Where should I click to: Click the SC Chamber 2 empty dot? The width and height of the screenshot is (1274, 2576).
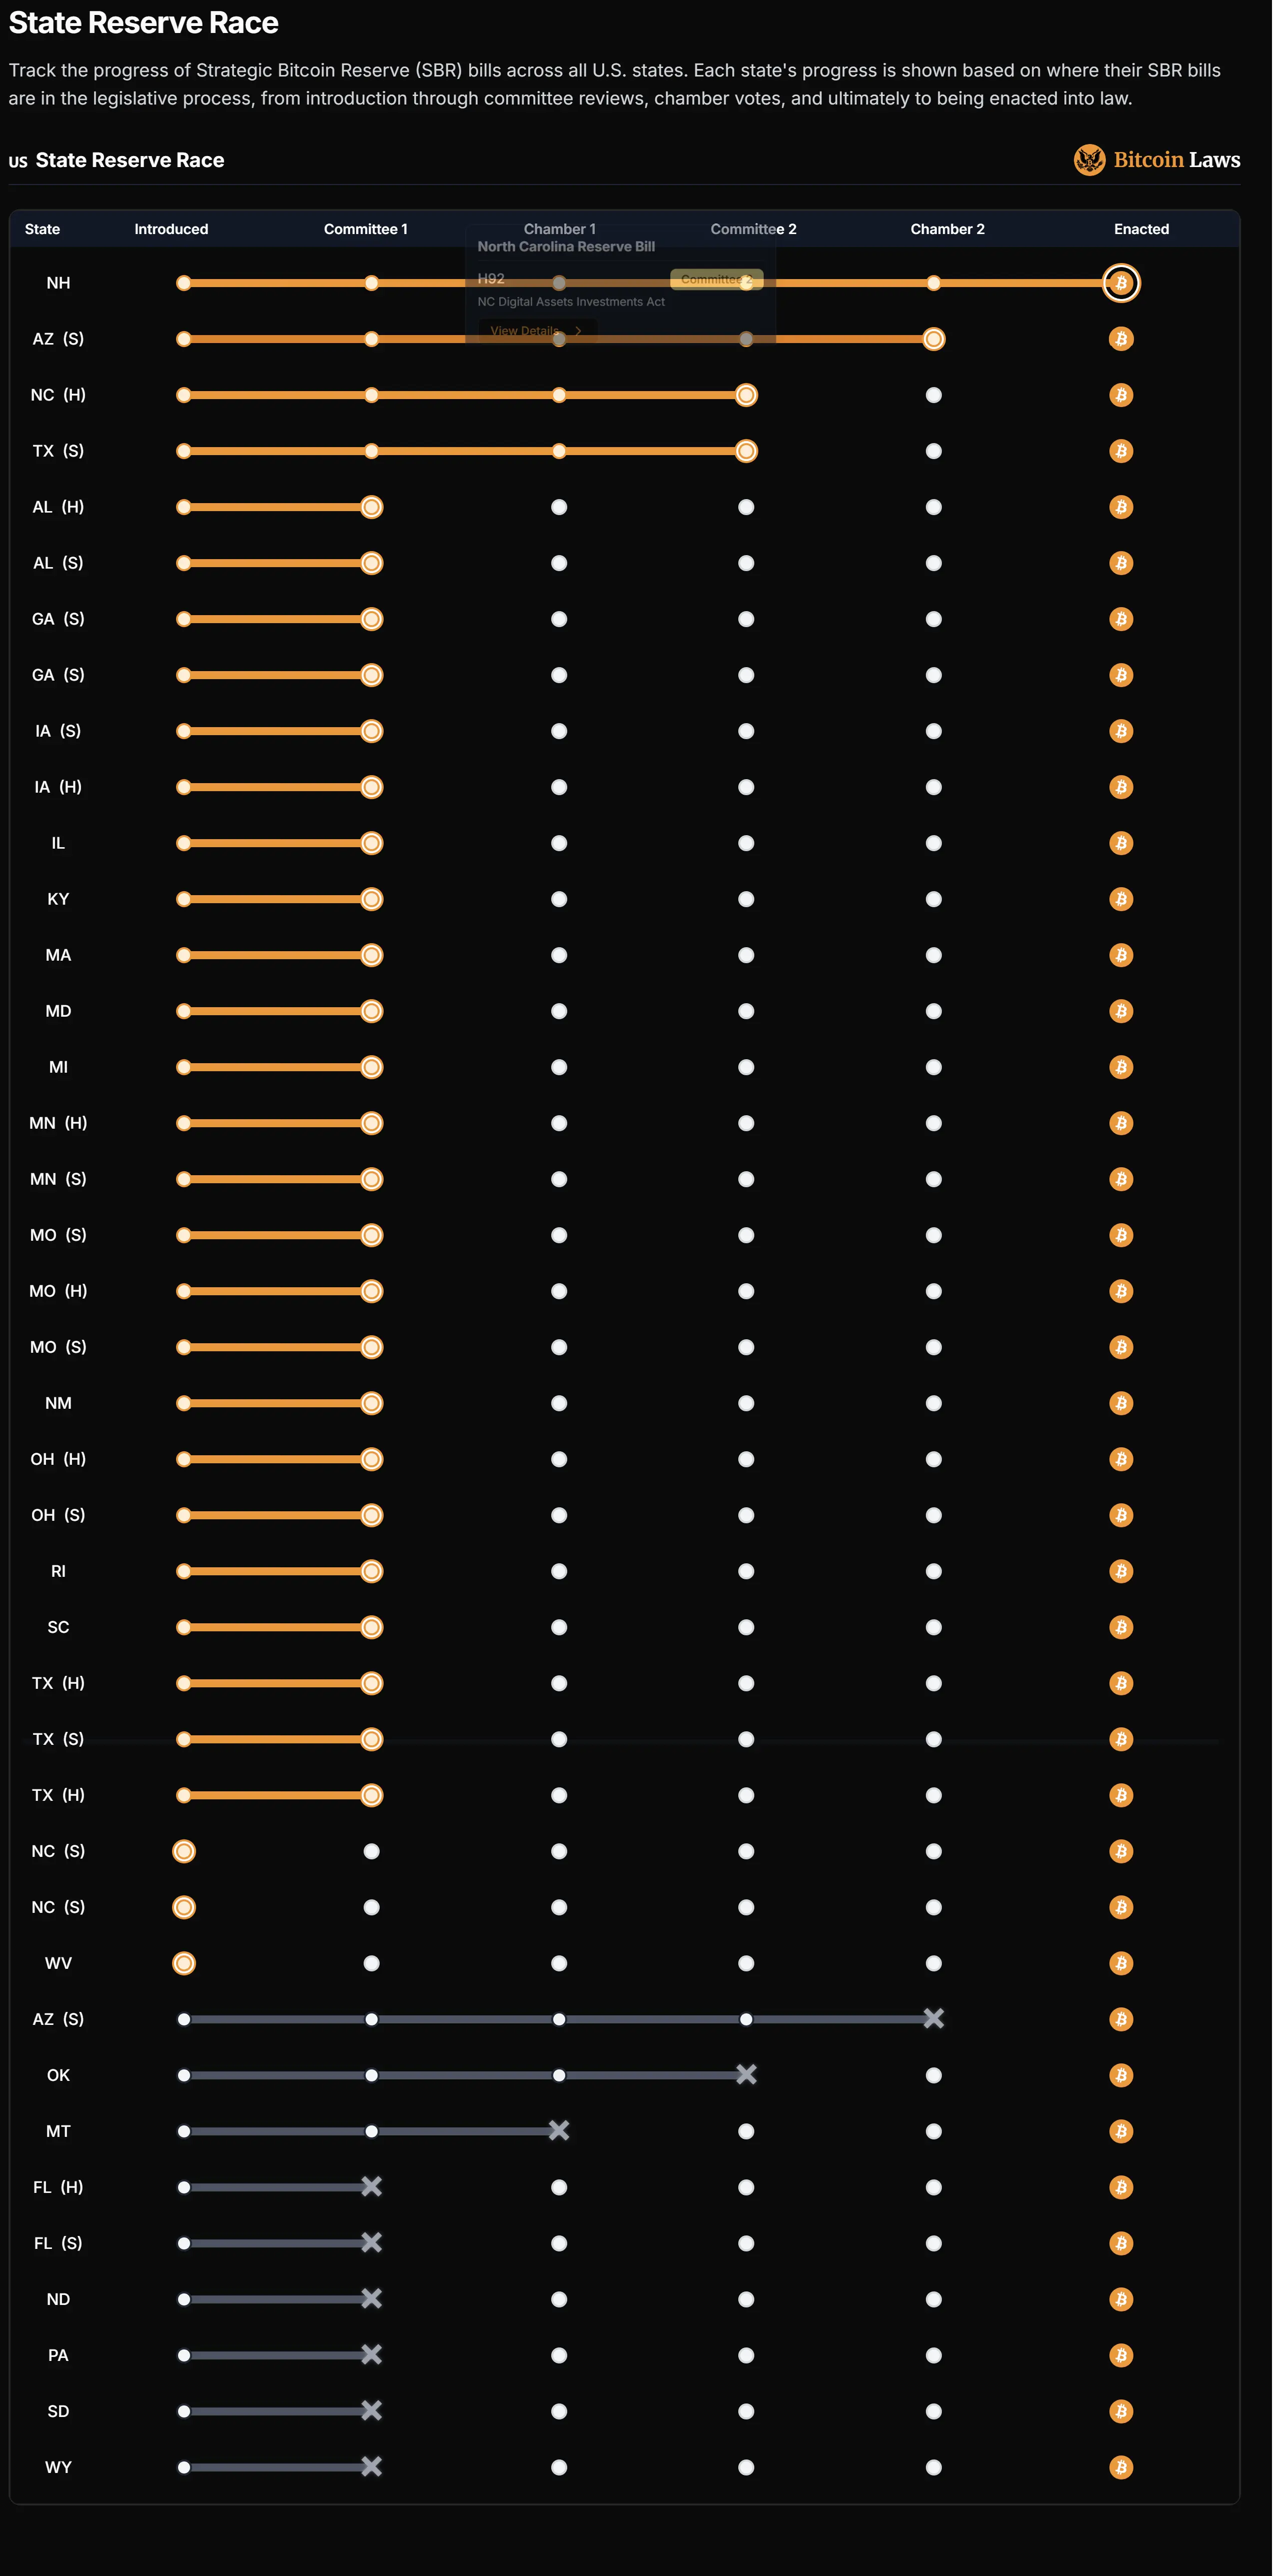[933, 1627]
